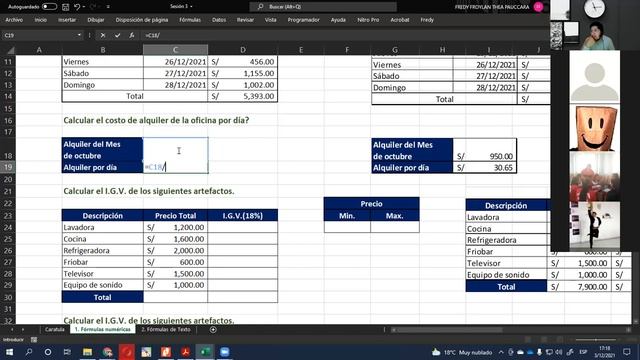The height and width of the screenshot is (360, 640).
Task: Open File Explorer from the taskbar
Action: (87, 352)
